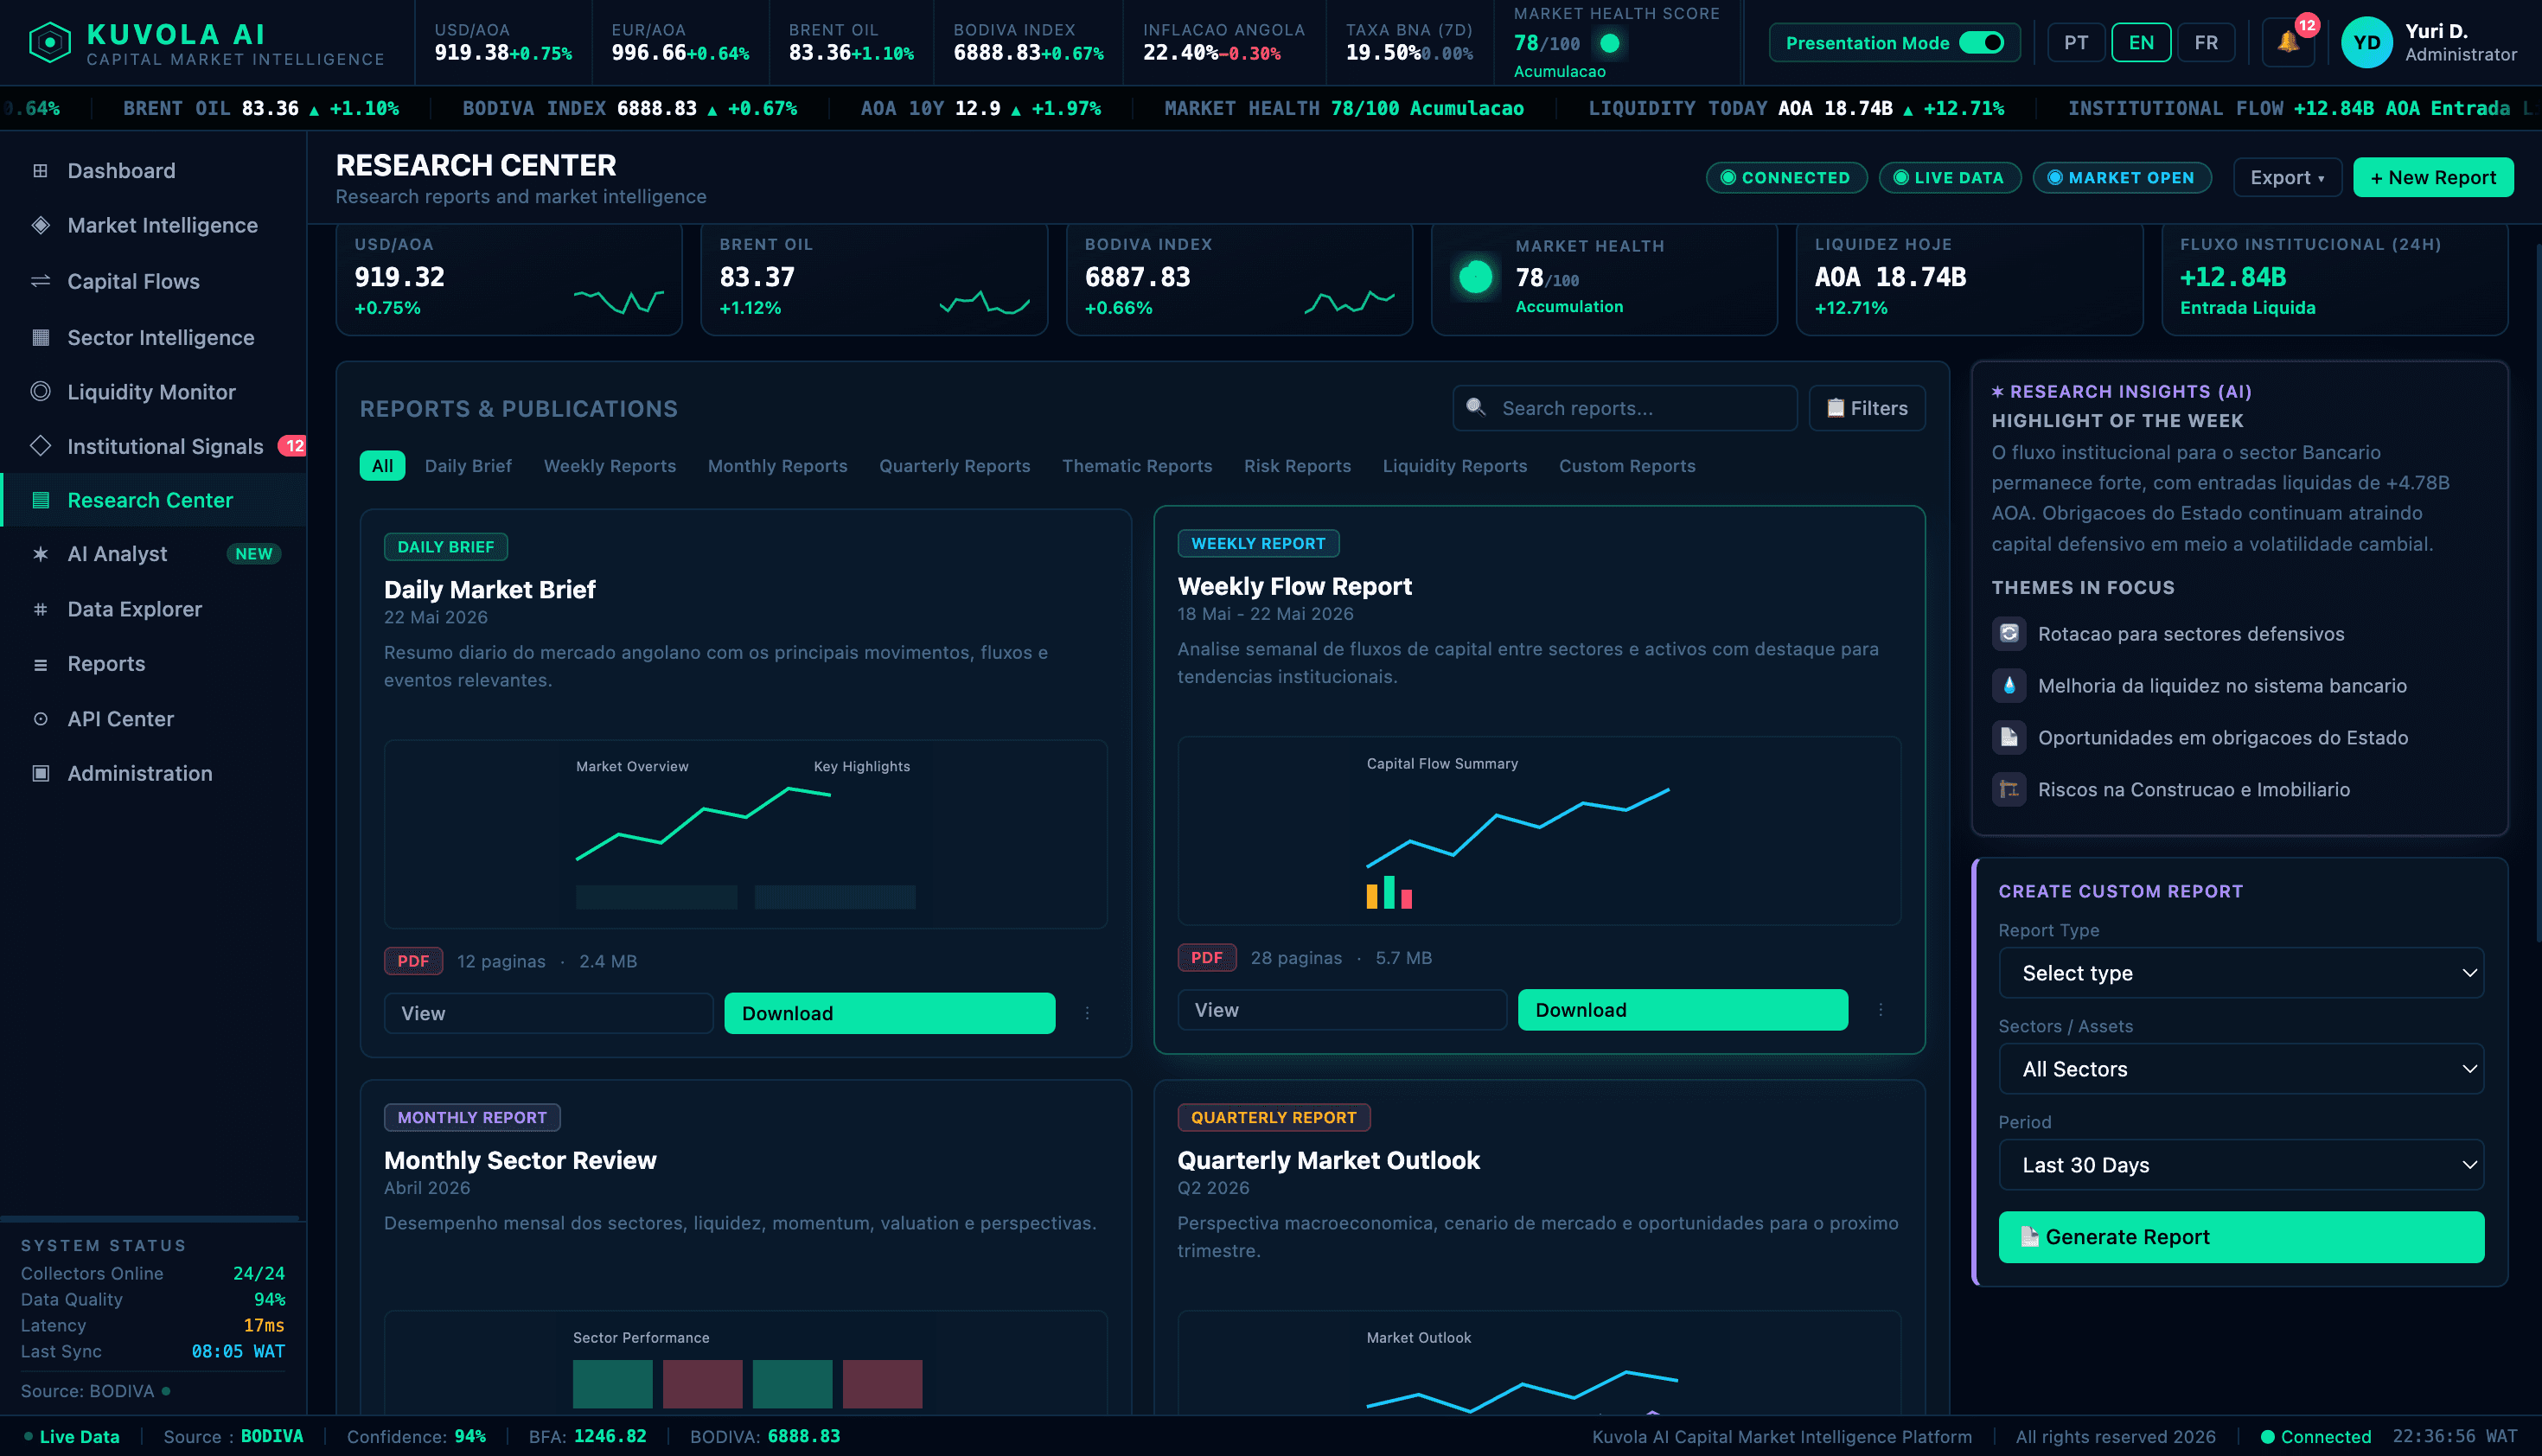
Task: Select the Daily Brief tab
Action: tap(468, 466)
